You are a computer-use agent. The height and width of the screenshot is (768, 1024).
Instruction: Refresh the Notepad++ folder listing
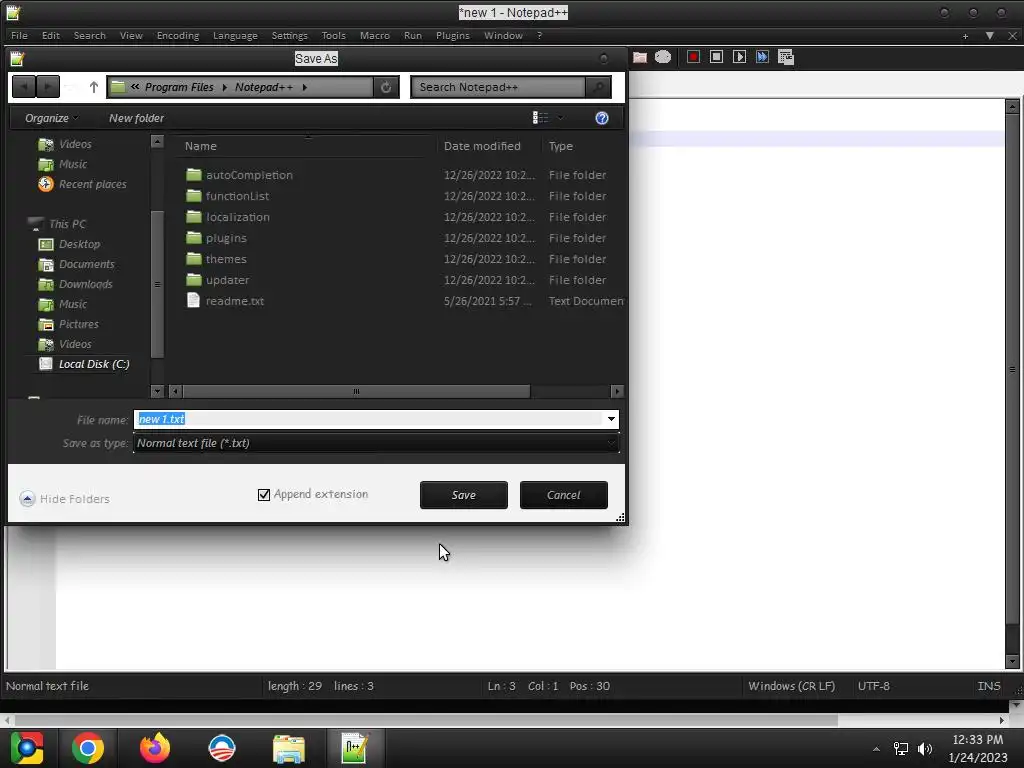386,87
